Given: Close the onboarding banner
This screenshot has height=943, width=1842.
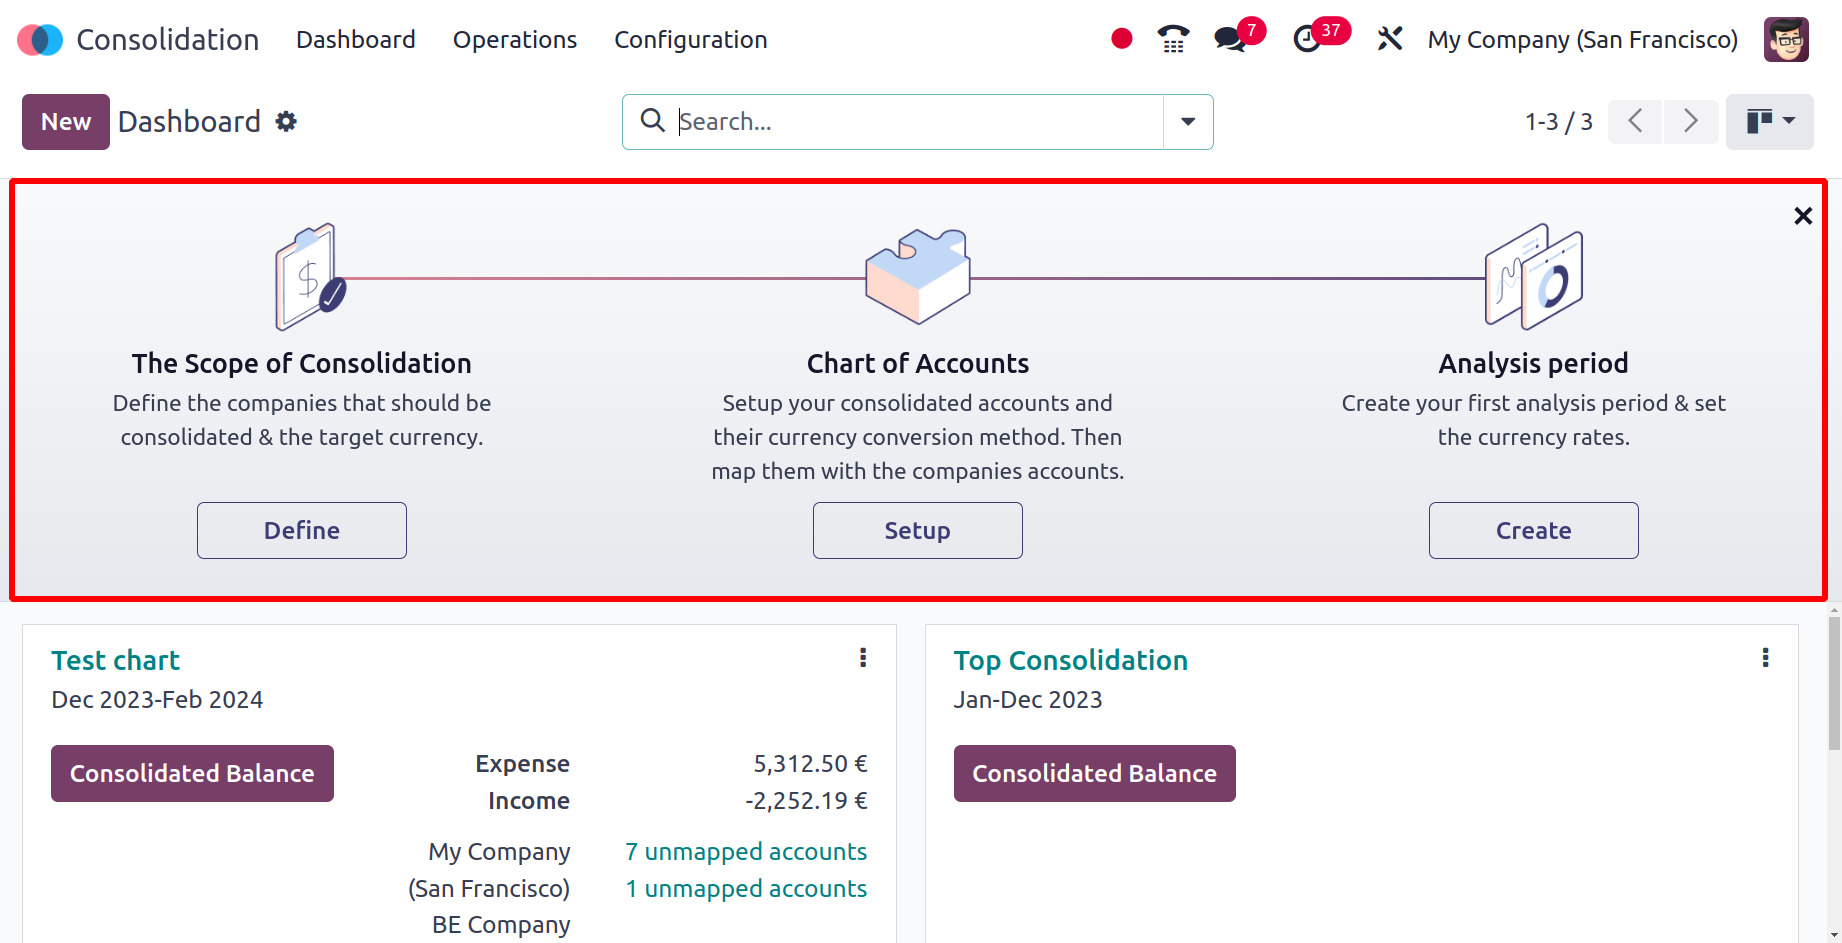Looking at the screenshot, I should click(1803, 216).
